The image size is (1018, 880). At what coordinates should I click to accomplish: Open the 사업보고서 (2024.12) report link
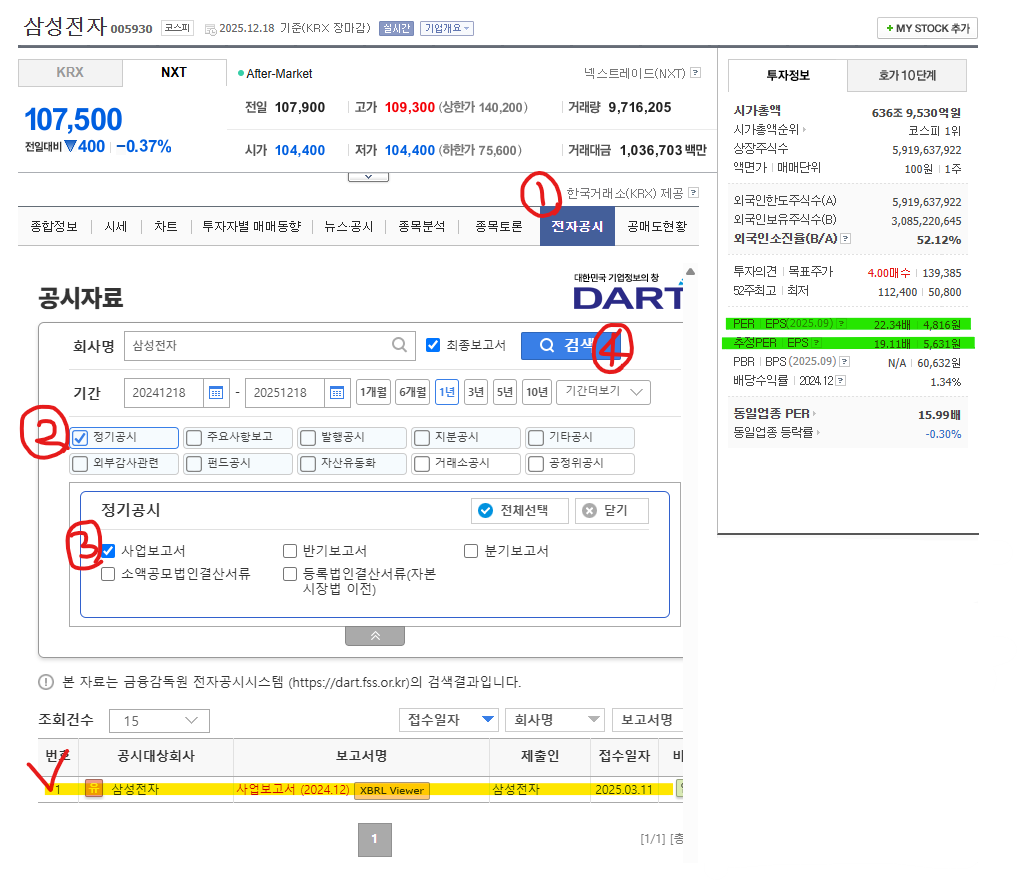(293, 789)
